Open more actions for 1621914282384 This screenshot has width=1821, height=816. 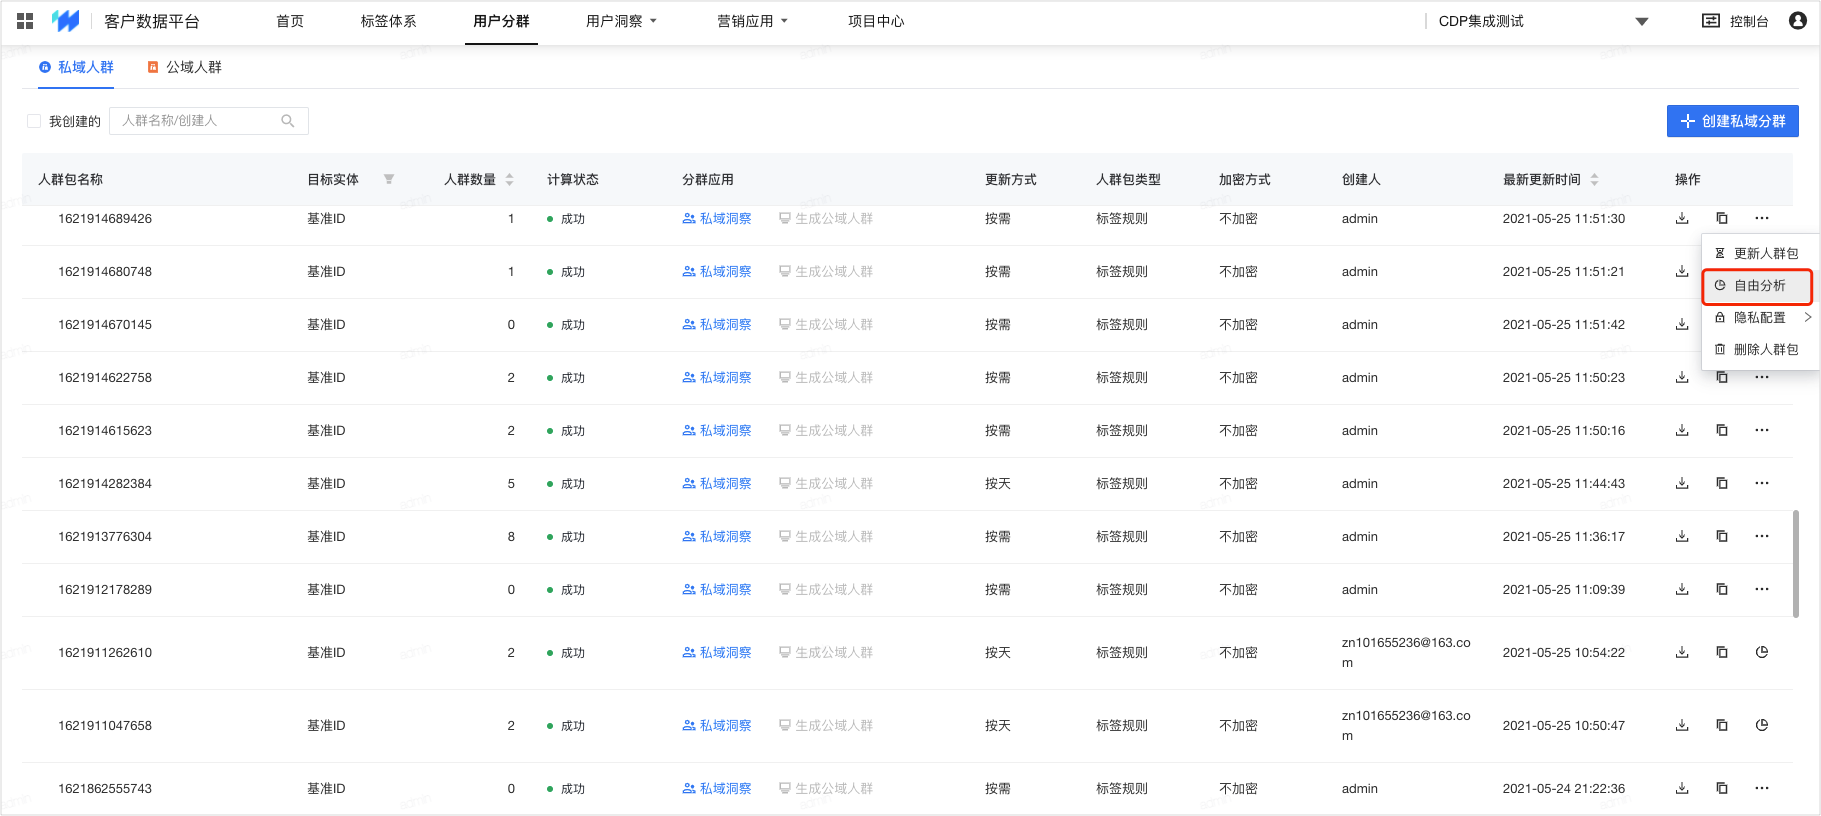point(1762,483)
